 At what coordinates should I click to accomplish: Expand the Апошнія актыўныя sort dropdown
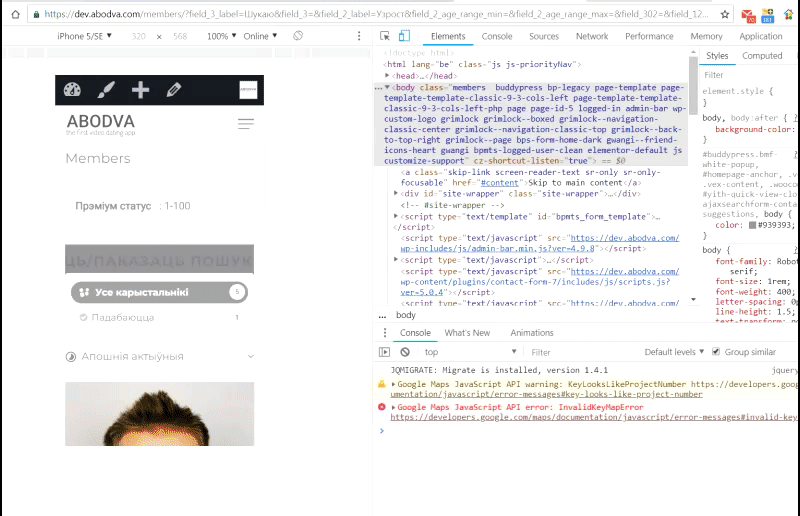[x=160, y=356]
